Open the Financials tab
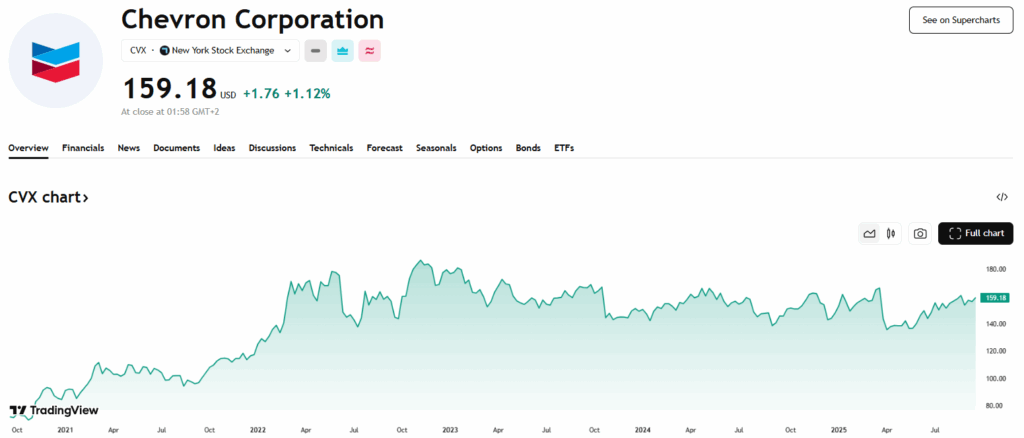The height and width of the screenshot is (438, 1024). [83, 148]
